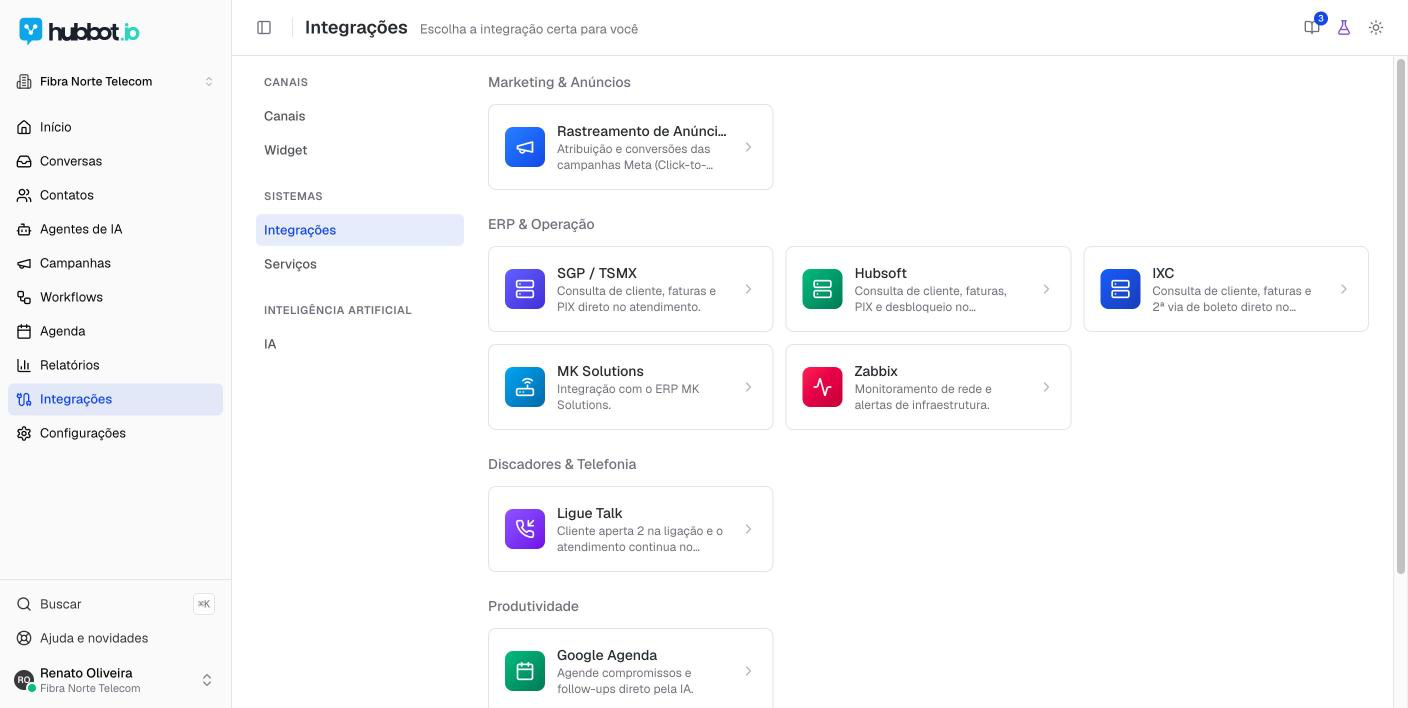Open Contatos from the sidebar

[x=115, y=195]
